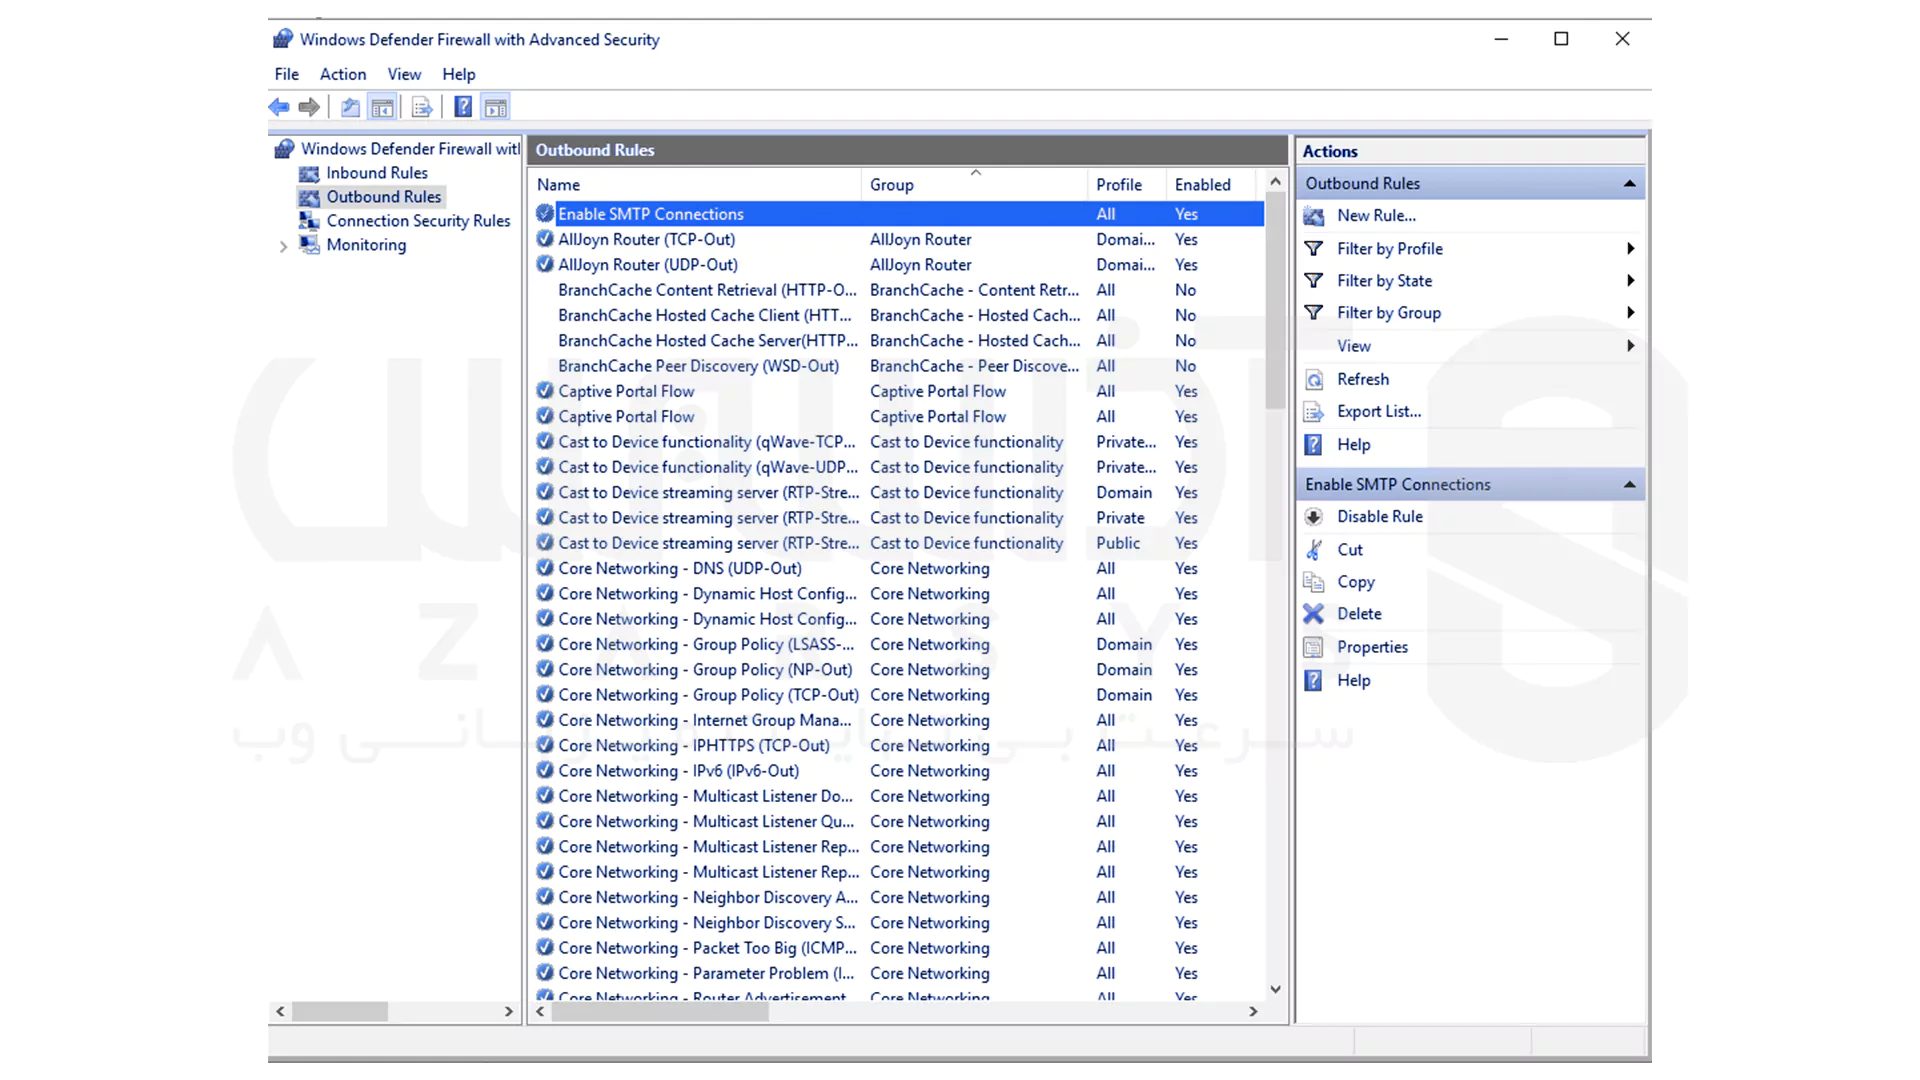Click the Connection Security Rules tree icon

point(310,221)
